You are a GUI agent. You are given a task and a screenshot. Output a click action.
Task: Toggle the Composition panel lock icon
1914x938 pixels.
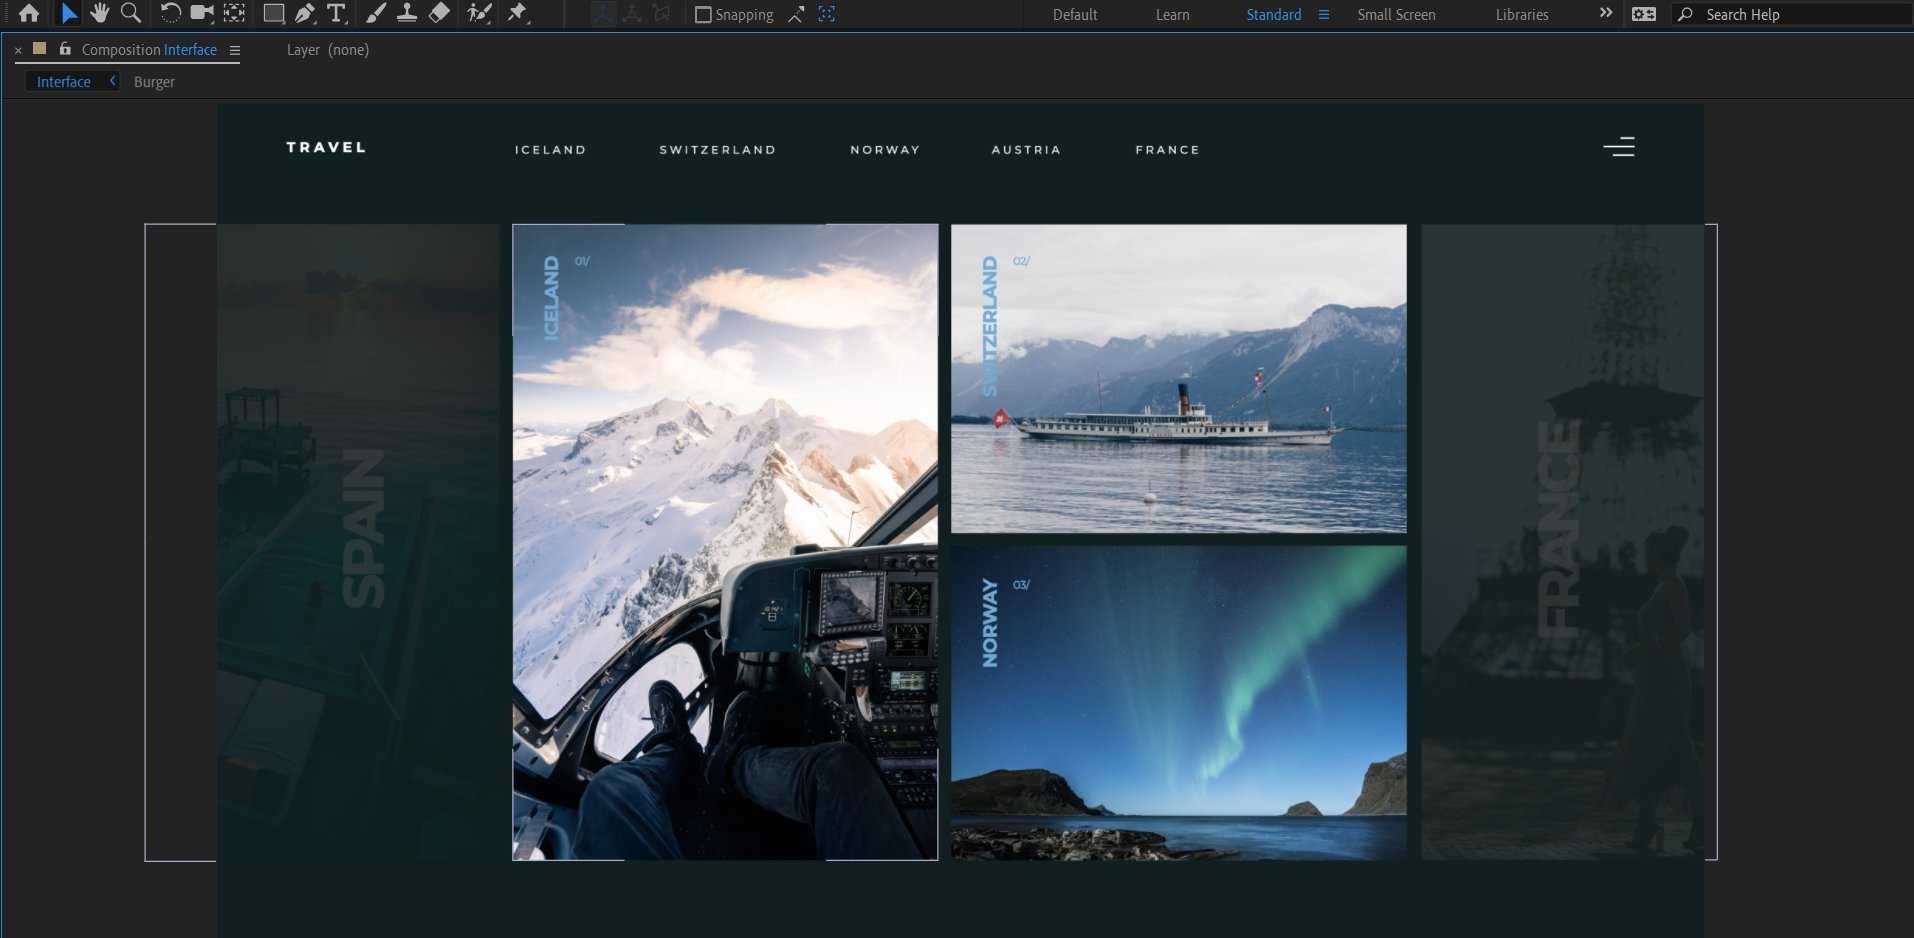click(65, 49)
